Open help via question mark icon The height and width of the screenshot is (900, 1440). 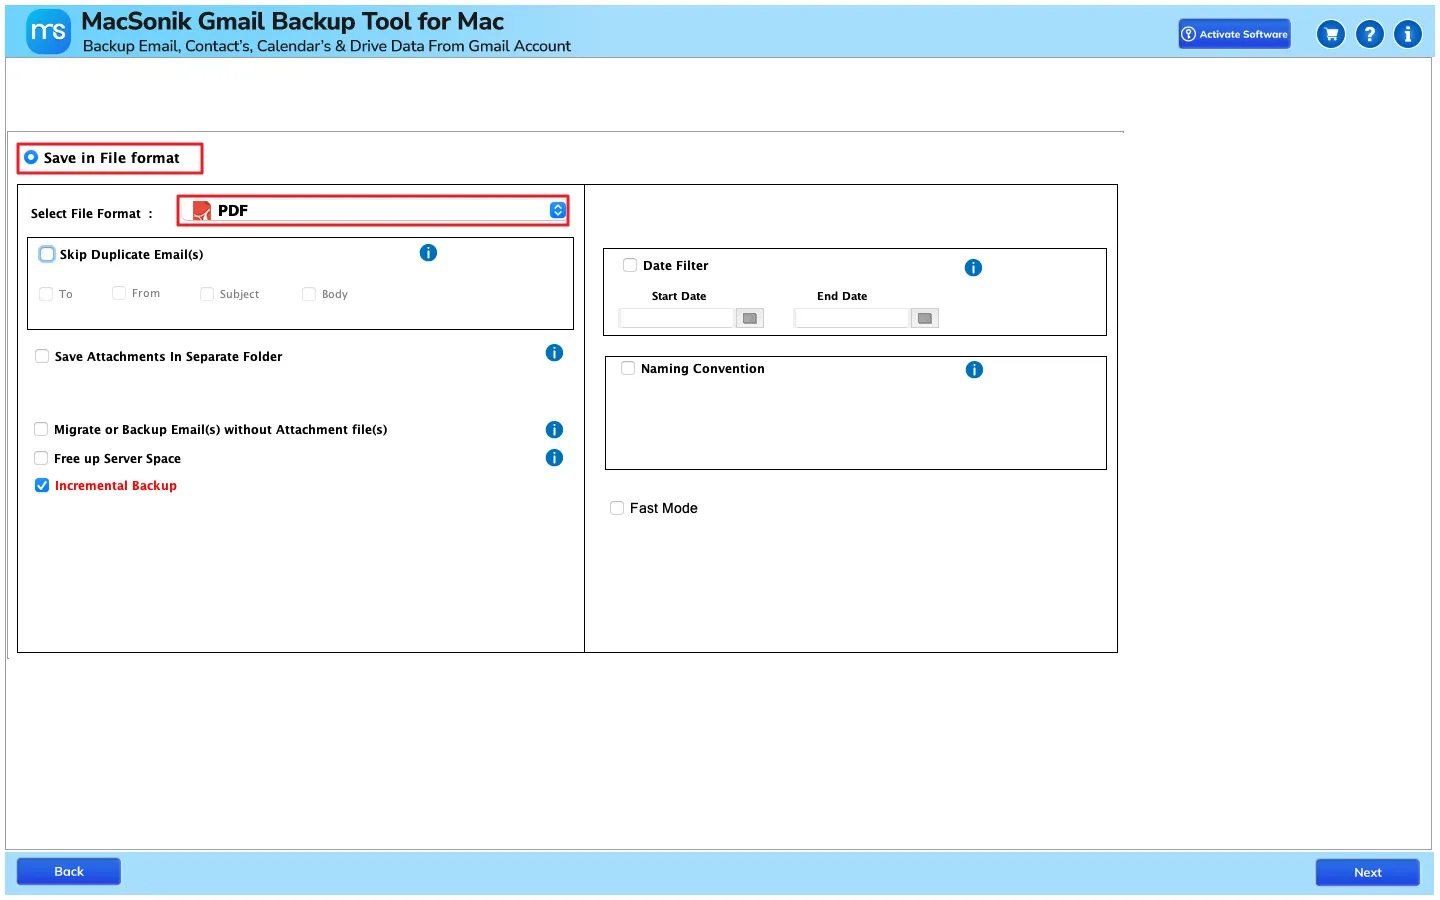pos(1370,34)
